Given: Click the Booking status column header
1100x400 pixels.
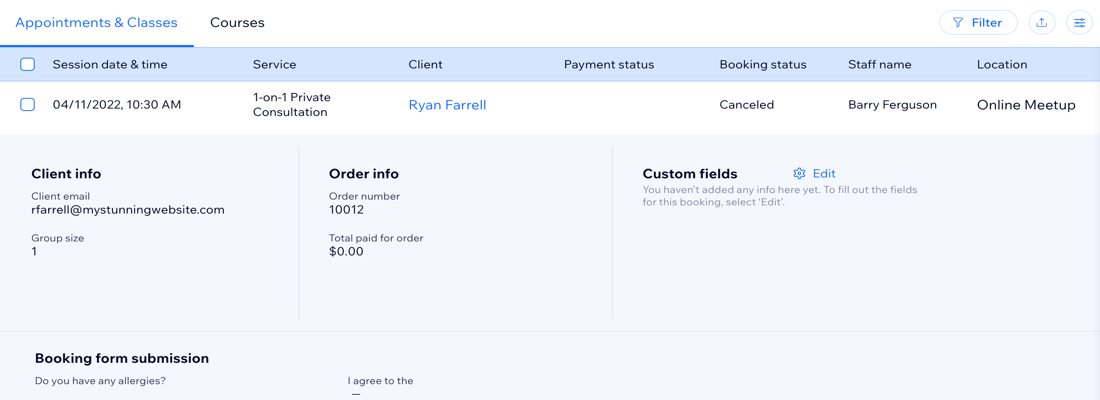Looking at the screenshot, I should pyautogui.click(x=763, y=65).
